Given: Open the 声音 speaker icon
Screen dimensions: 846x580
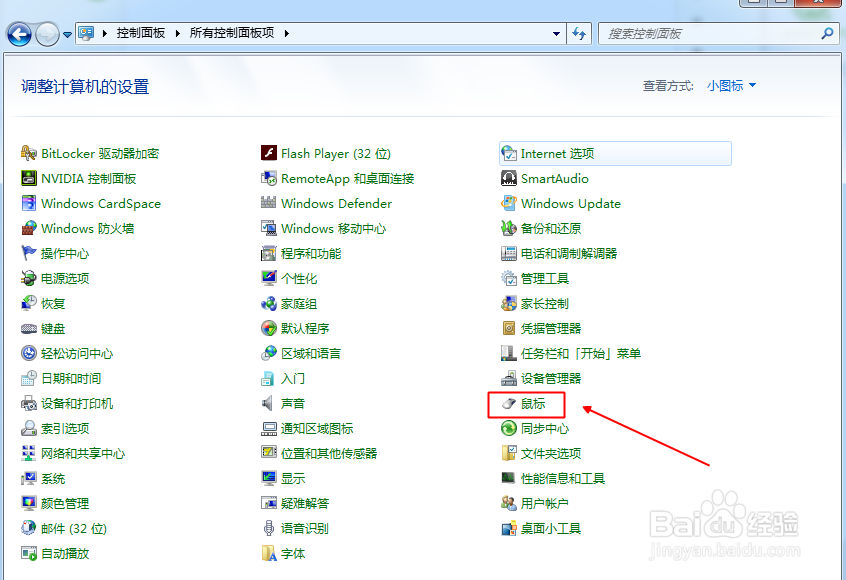Looking at the screenshot, I should point(268,403).
